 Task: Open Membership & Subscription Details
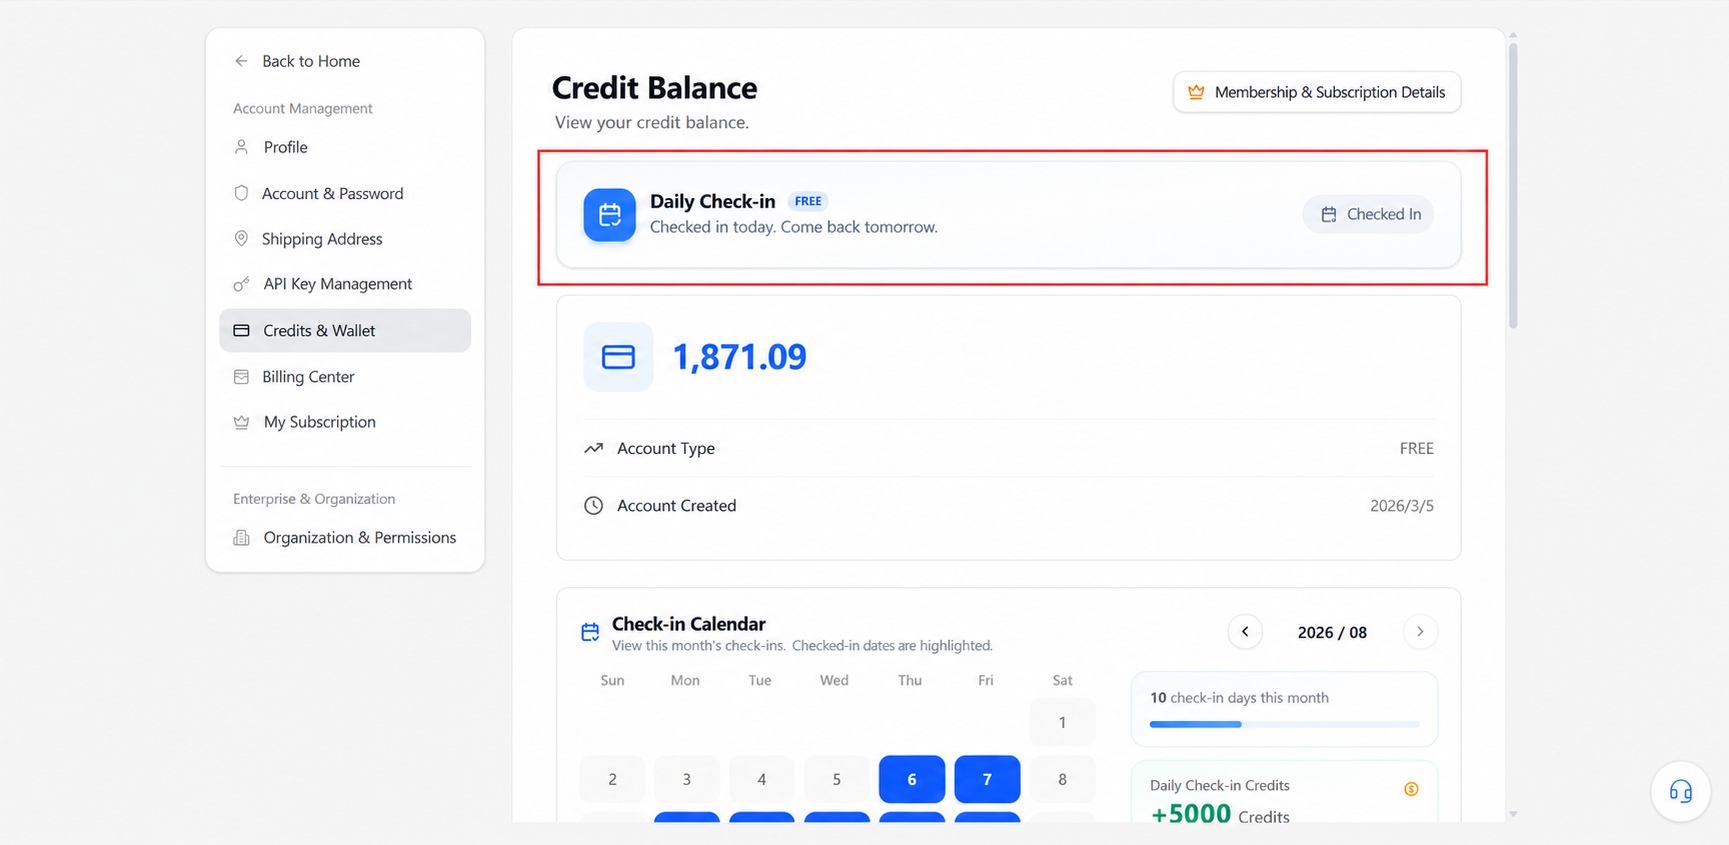click(1317, 92)
